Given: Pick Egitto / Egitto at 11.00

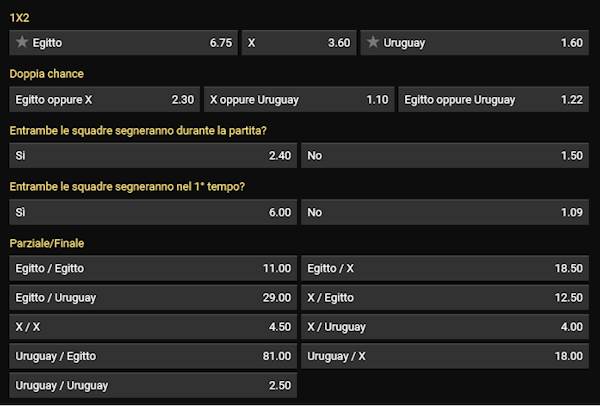Looking at the screenshot, I should tap(153, 269).
